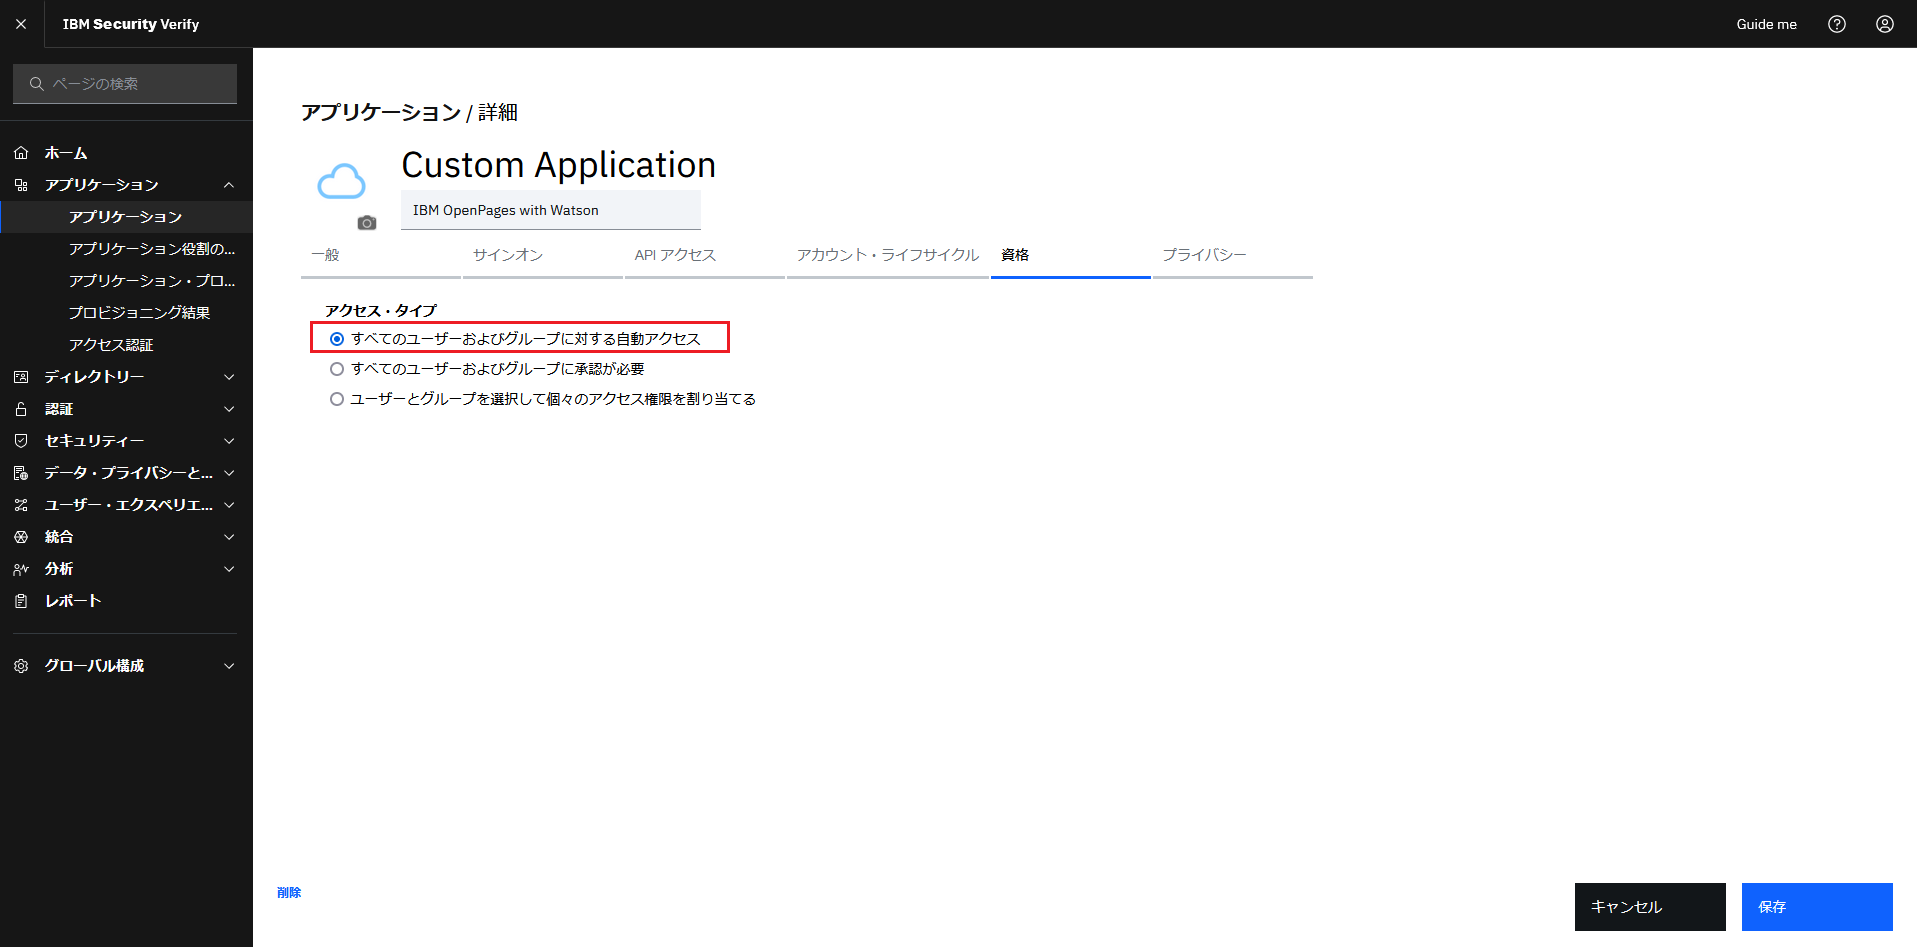
Task: Click the camera icon to change app image
Action: pos(367,223)
